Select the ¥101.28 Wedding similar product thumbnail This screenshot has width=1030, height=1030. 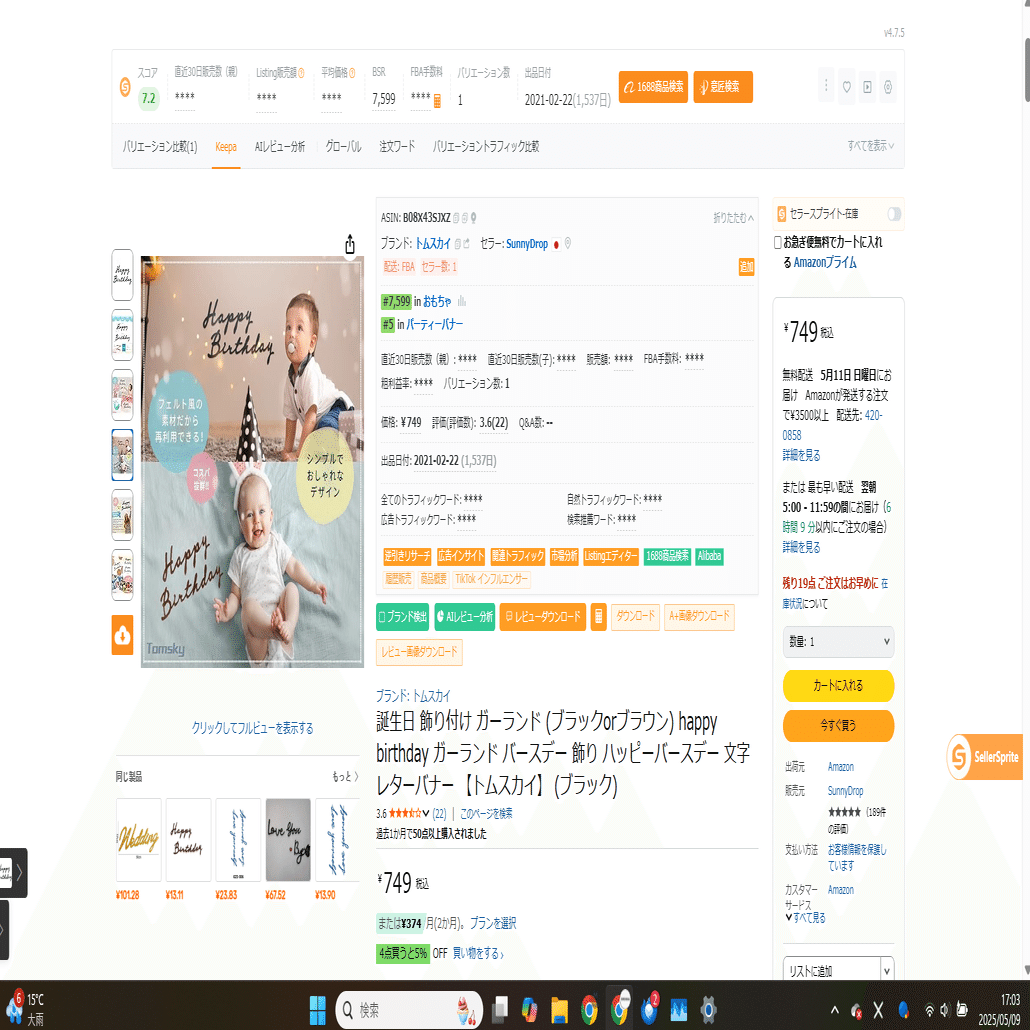[x=139, y=840]
